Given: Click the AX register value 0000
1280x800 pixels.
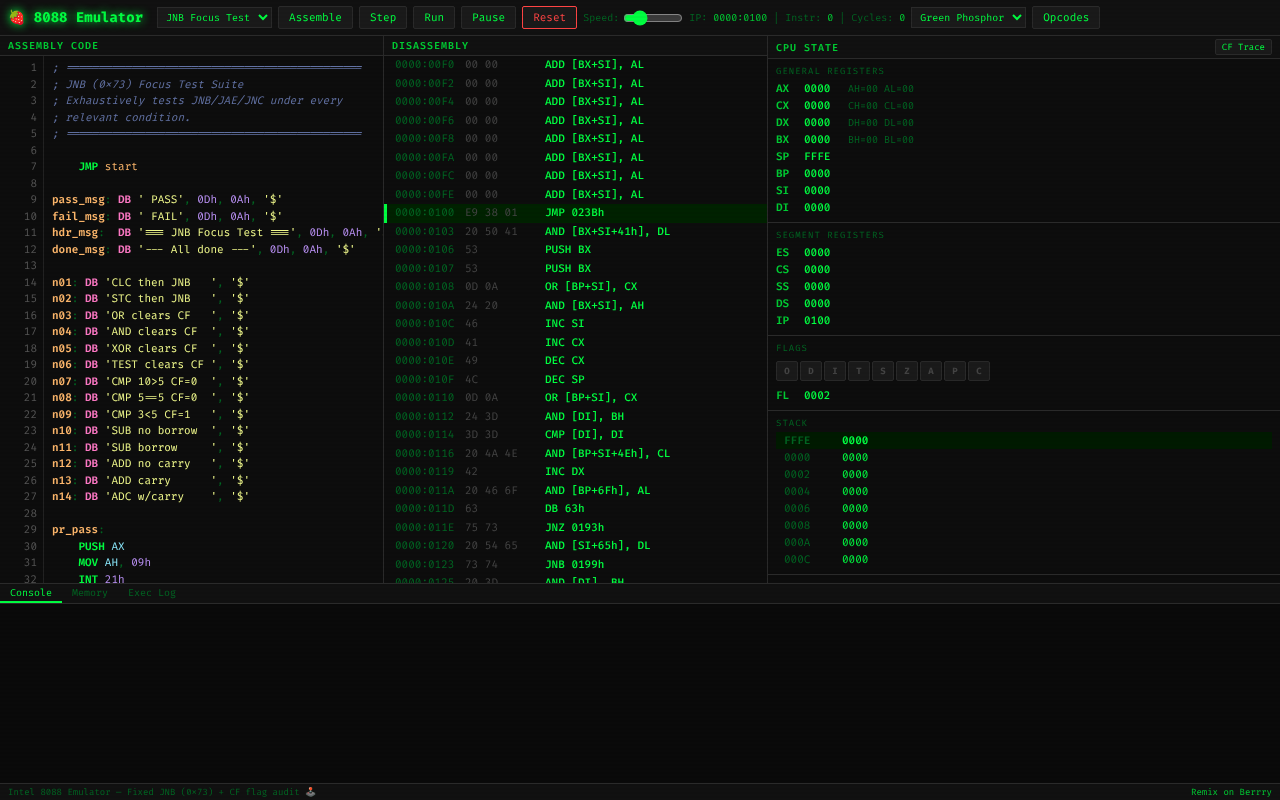Looking at the screenshot, I should (817, 89).
